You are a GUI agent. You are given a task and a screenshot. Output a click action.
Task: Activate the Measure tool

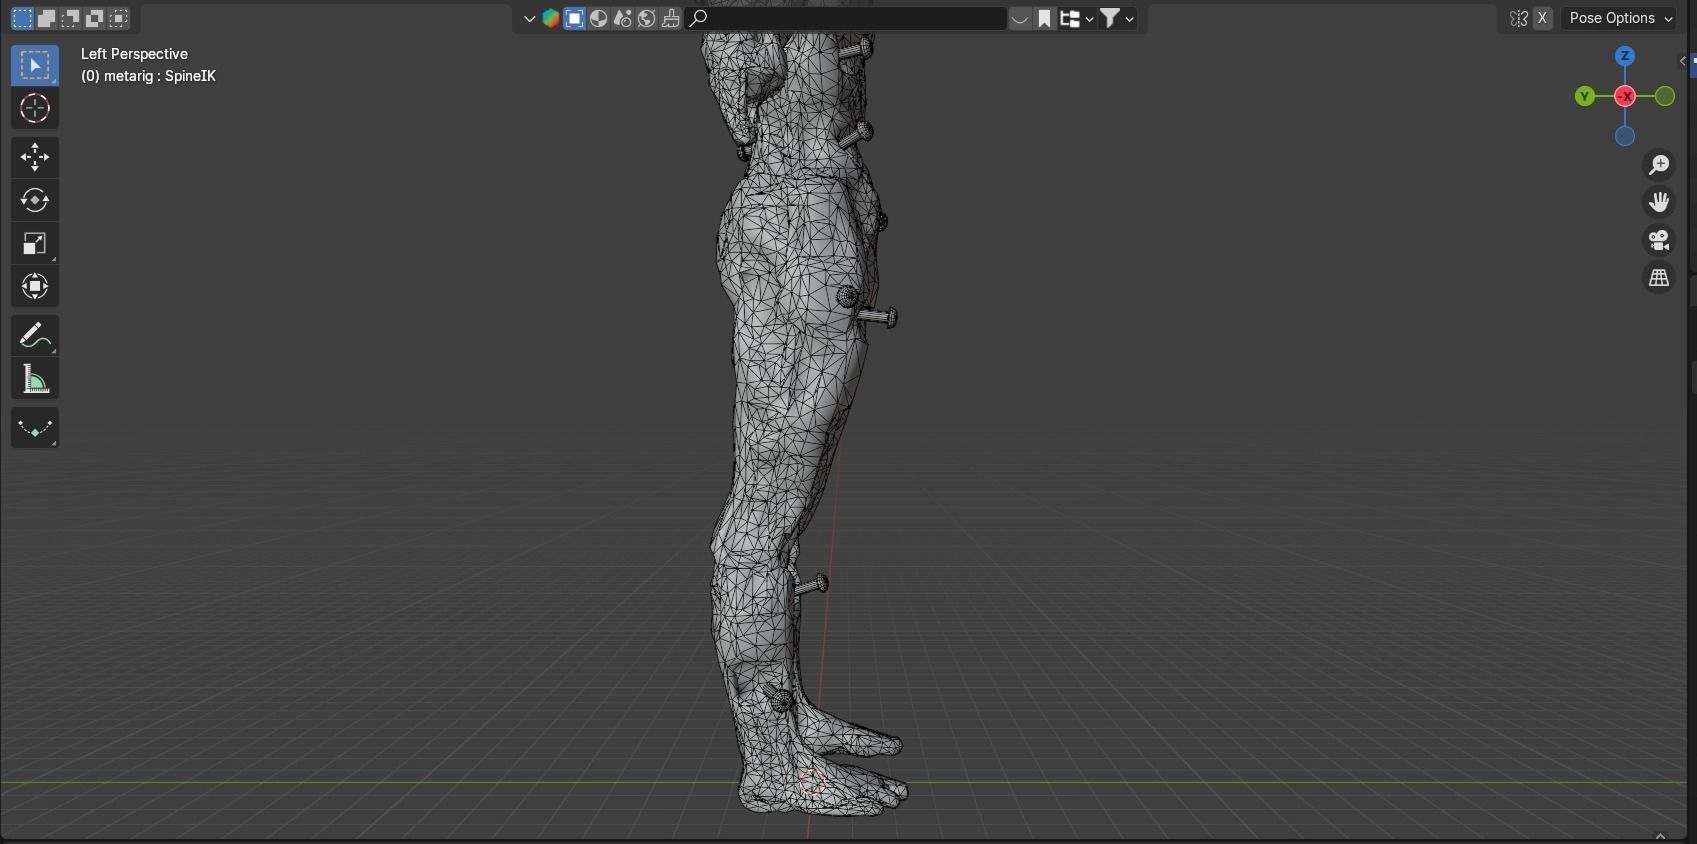point(35,379)
